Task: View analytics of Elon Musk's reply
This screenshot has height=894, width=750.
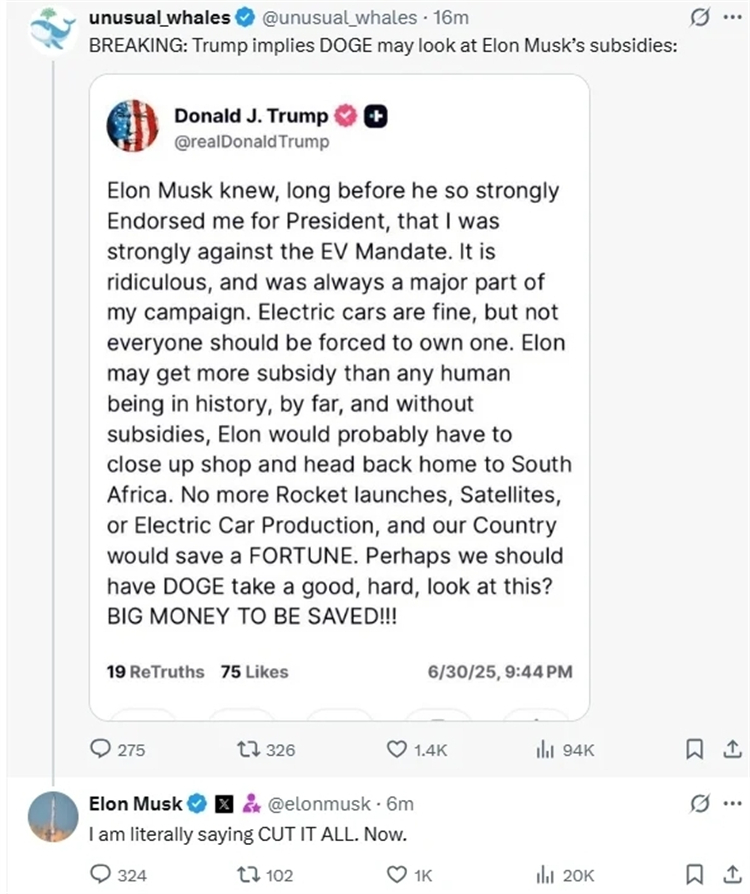Action: (546, 875)
